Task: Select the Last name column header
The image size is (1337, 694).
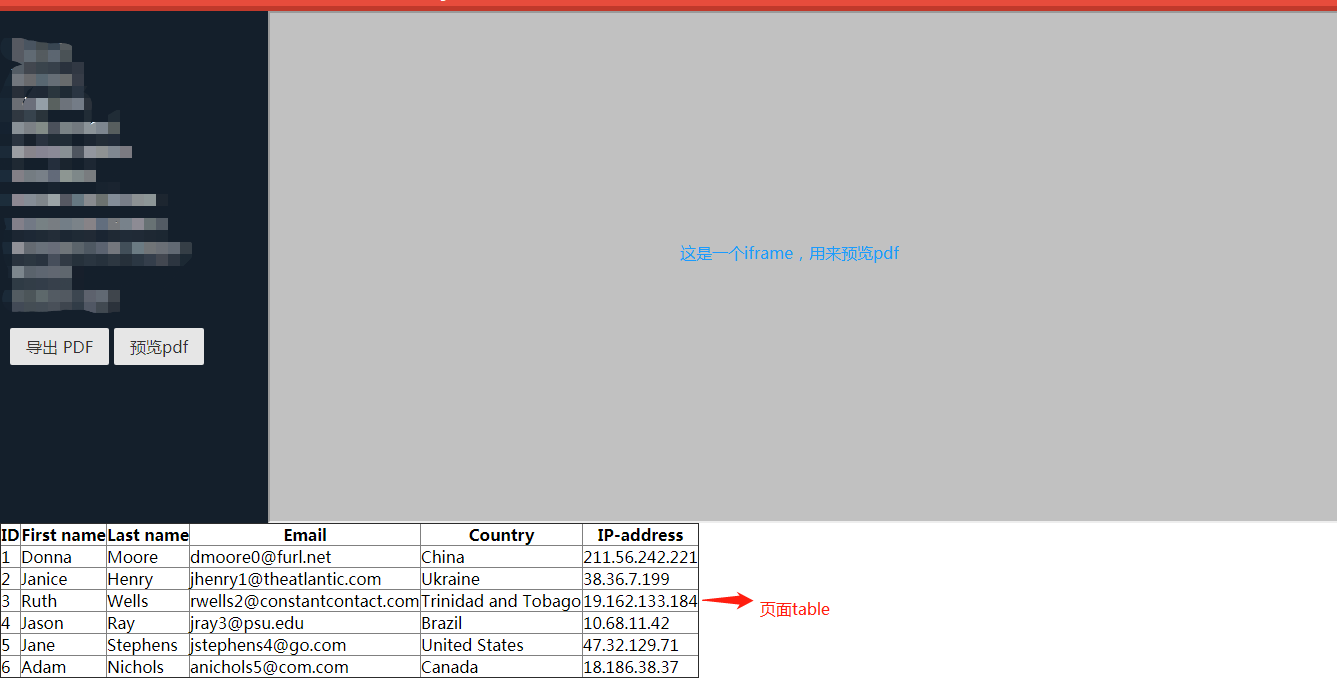Action: coord(148,535)
